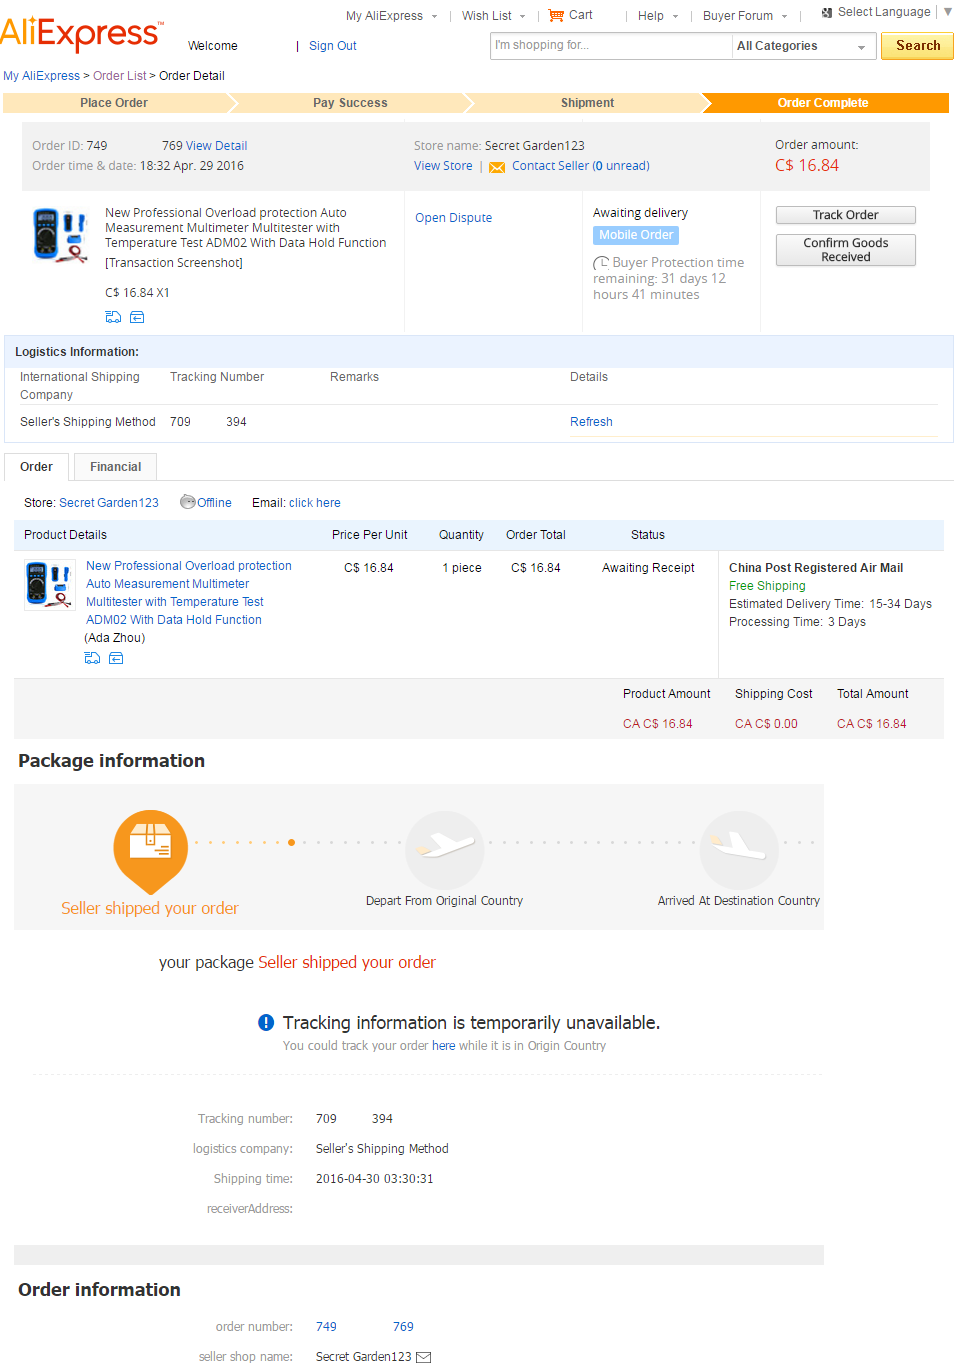
Task: Click Total Amount CA C$ 16.84 value
Action: pos(872,724)
